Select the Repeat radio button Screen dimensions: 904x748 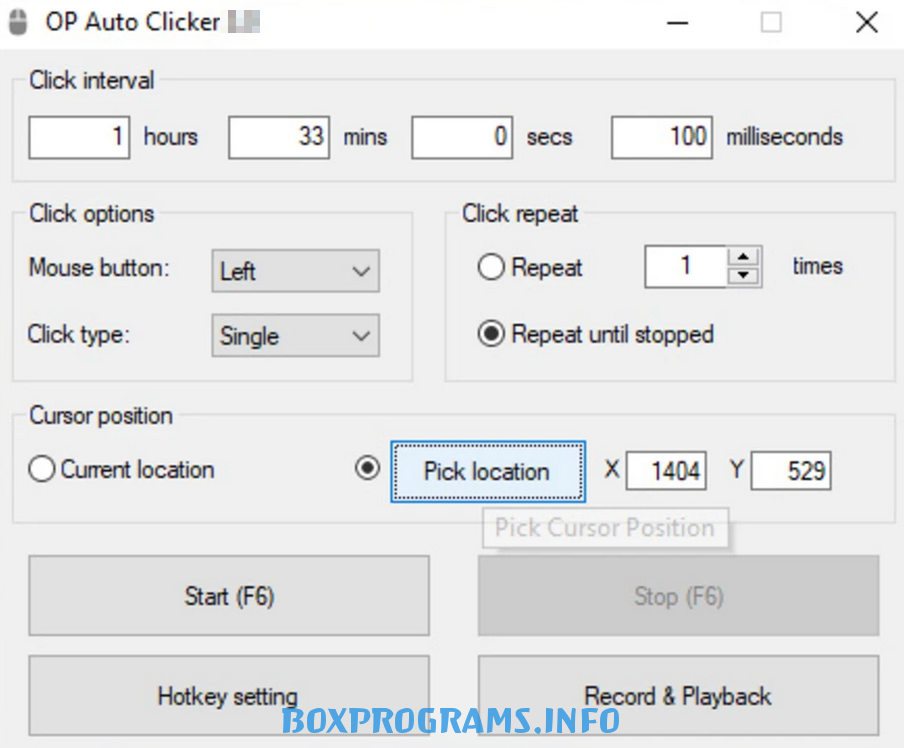[490, 268]
